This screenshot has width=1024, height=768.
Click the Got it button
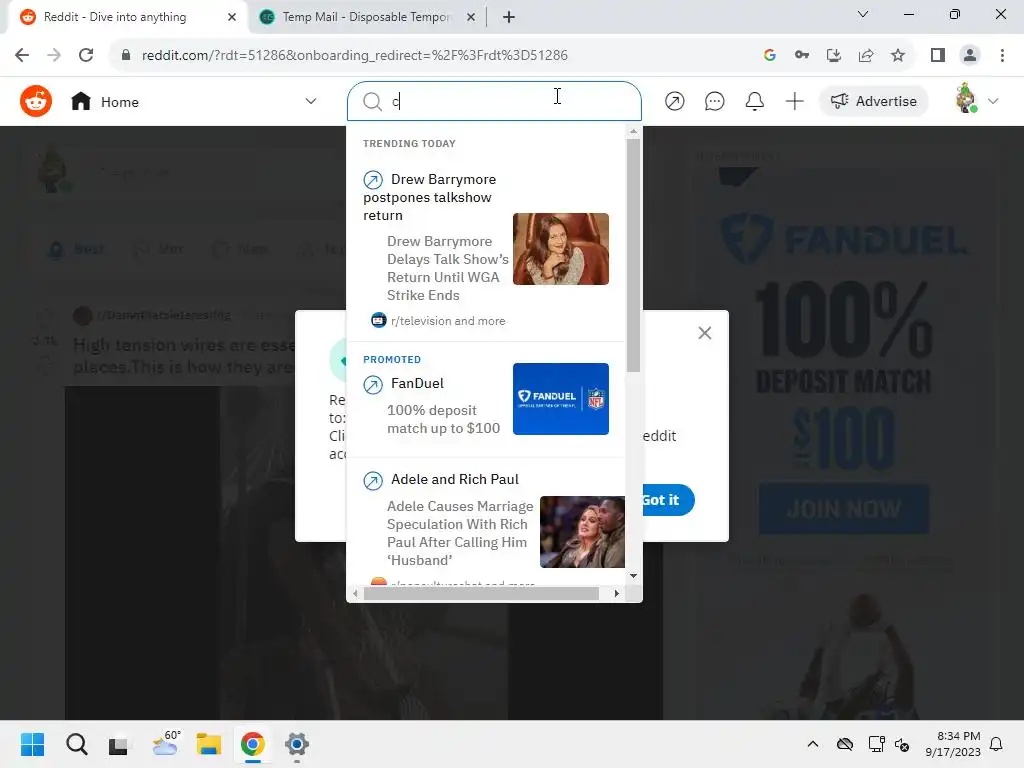tap(667, 500)
